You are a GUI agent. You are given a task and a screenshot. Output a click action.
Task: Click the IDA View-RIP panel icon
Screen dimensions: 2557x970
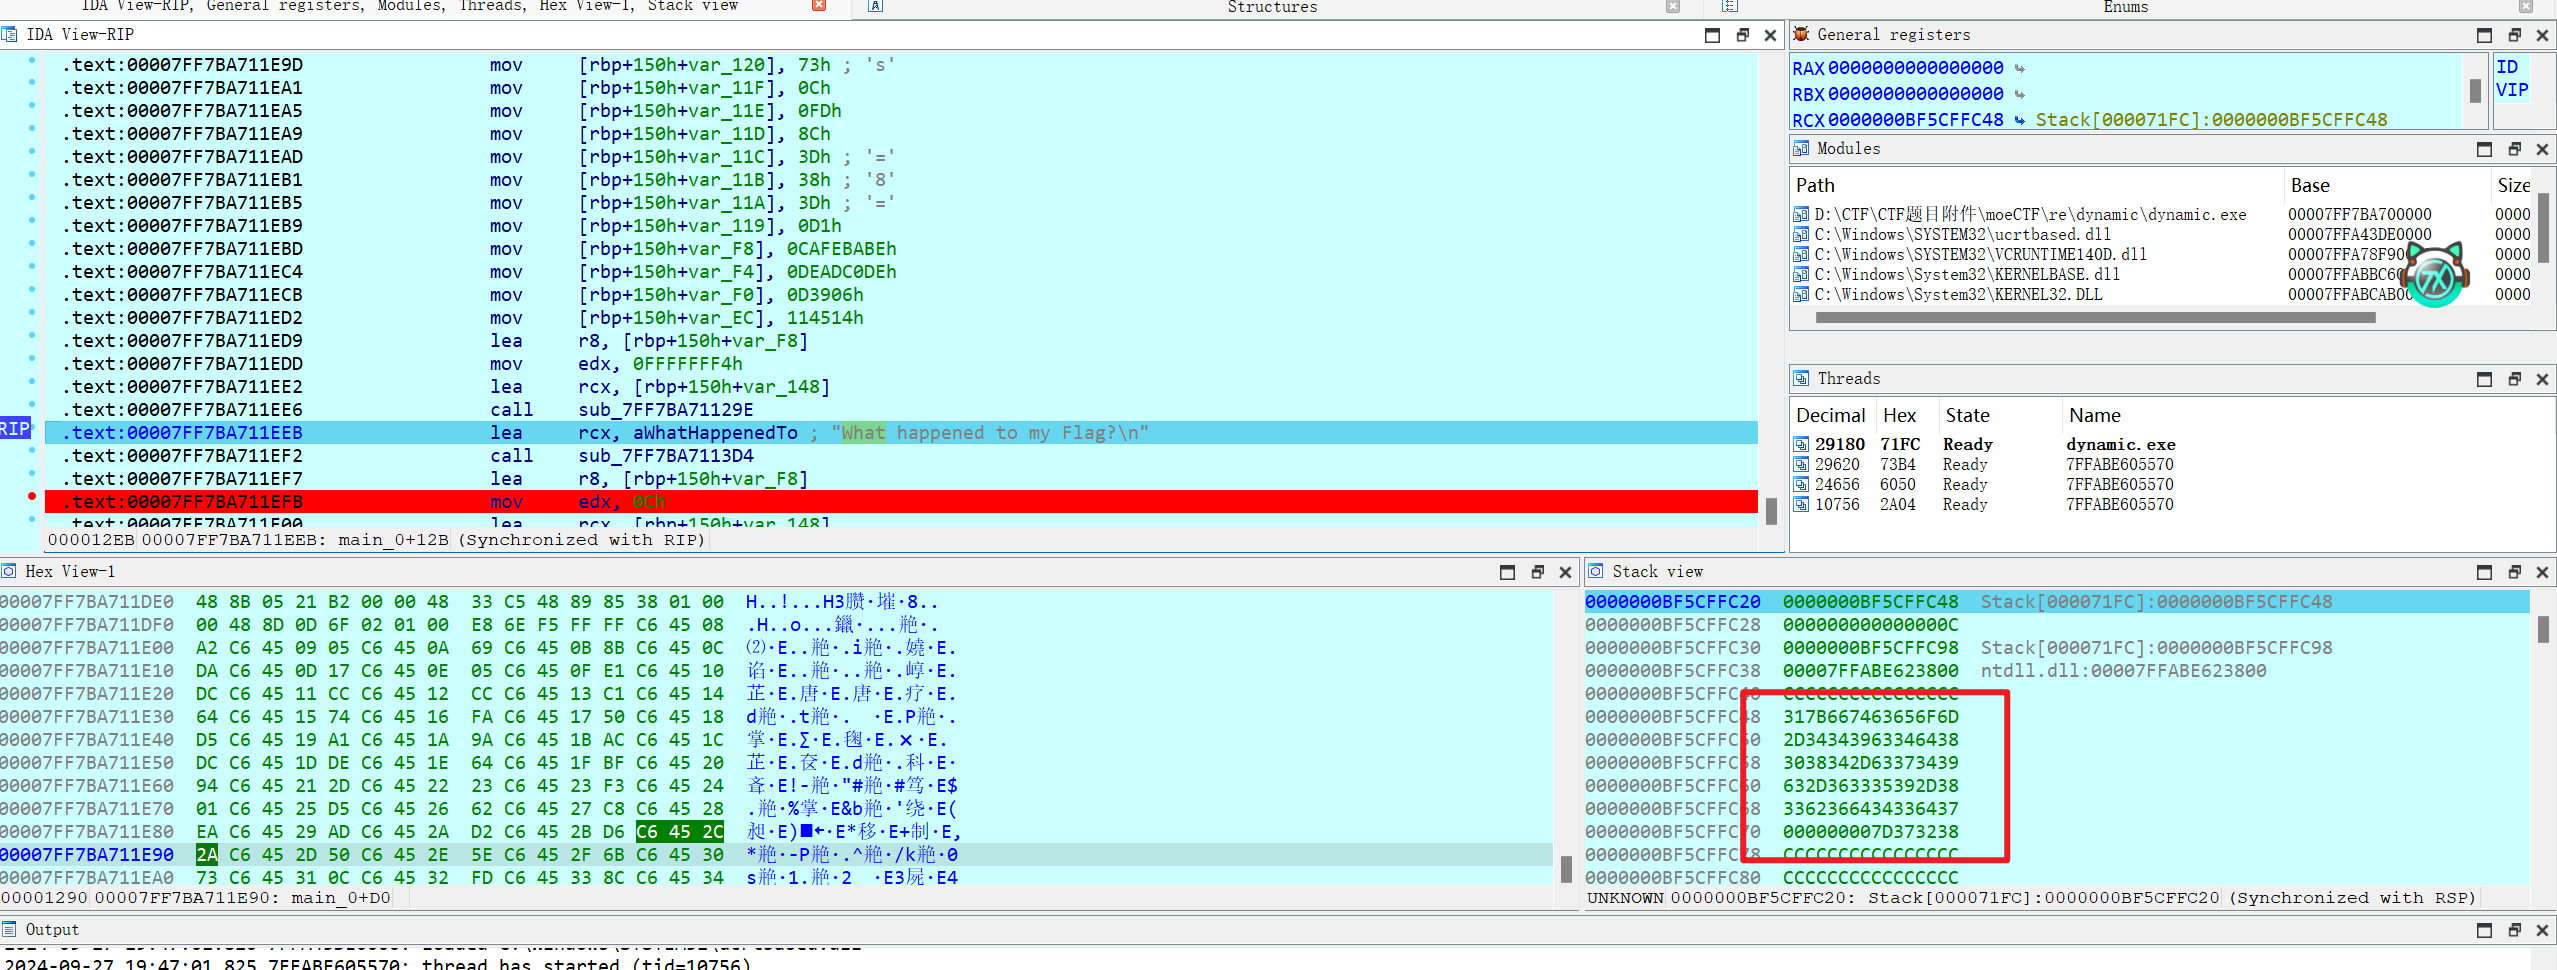10,35
